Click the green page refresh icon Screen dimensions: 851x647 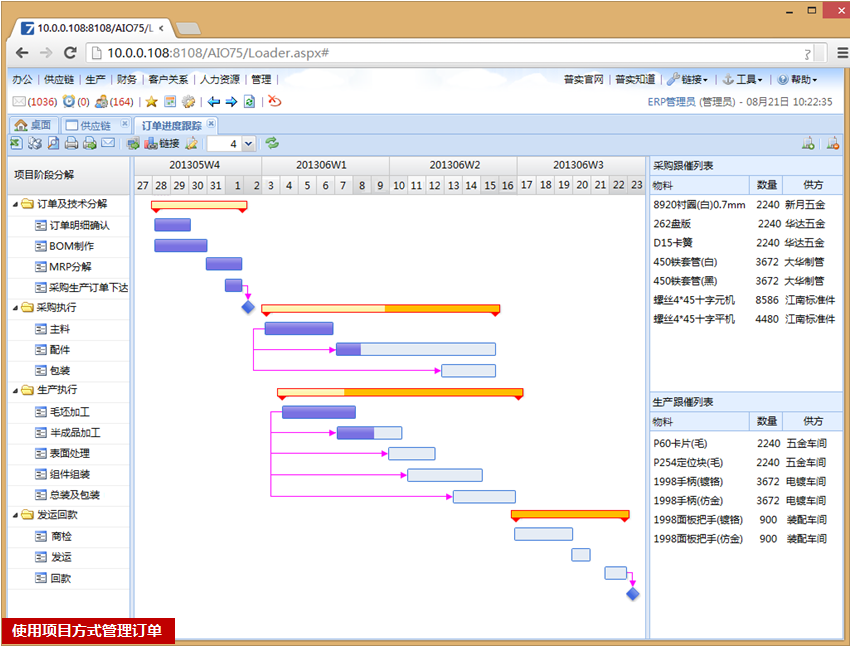(249, 102)
